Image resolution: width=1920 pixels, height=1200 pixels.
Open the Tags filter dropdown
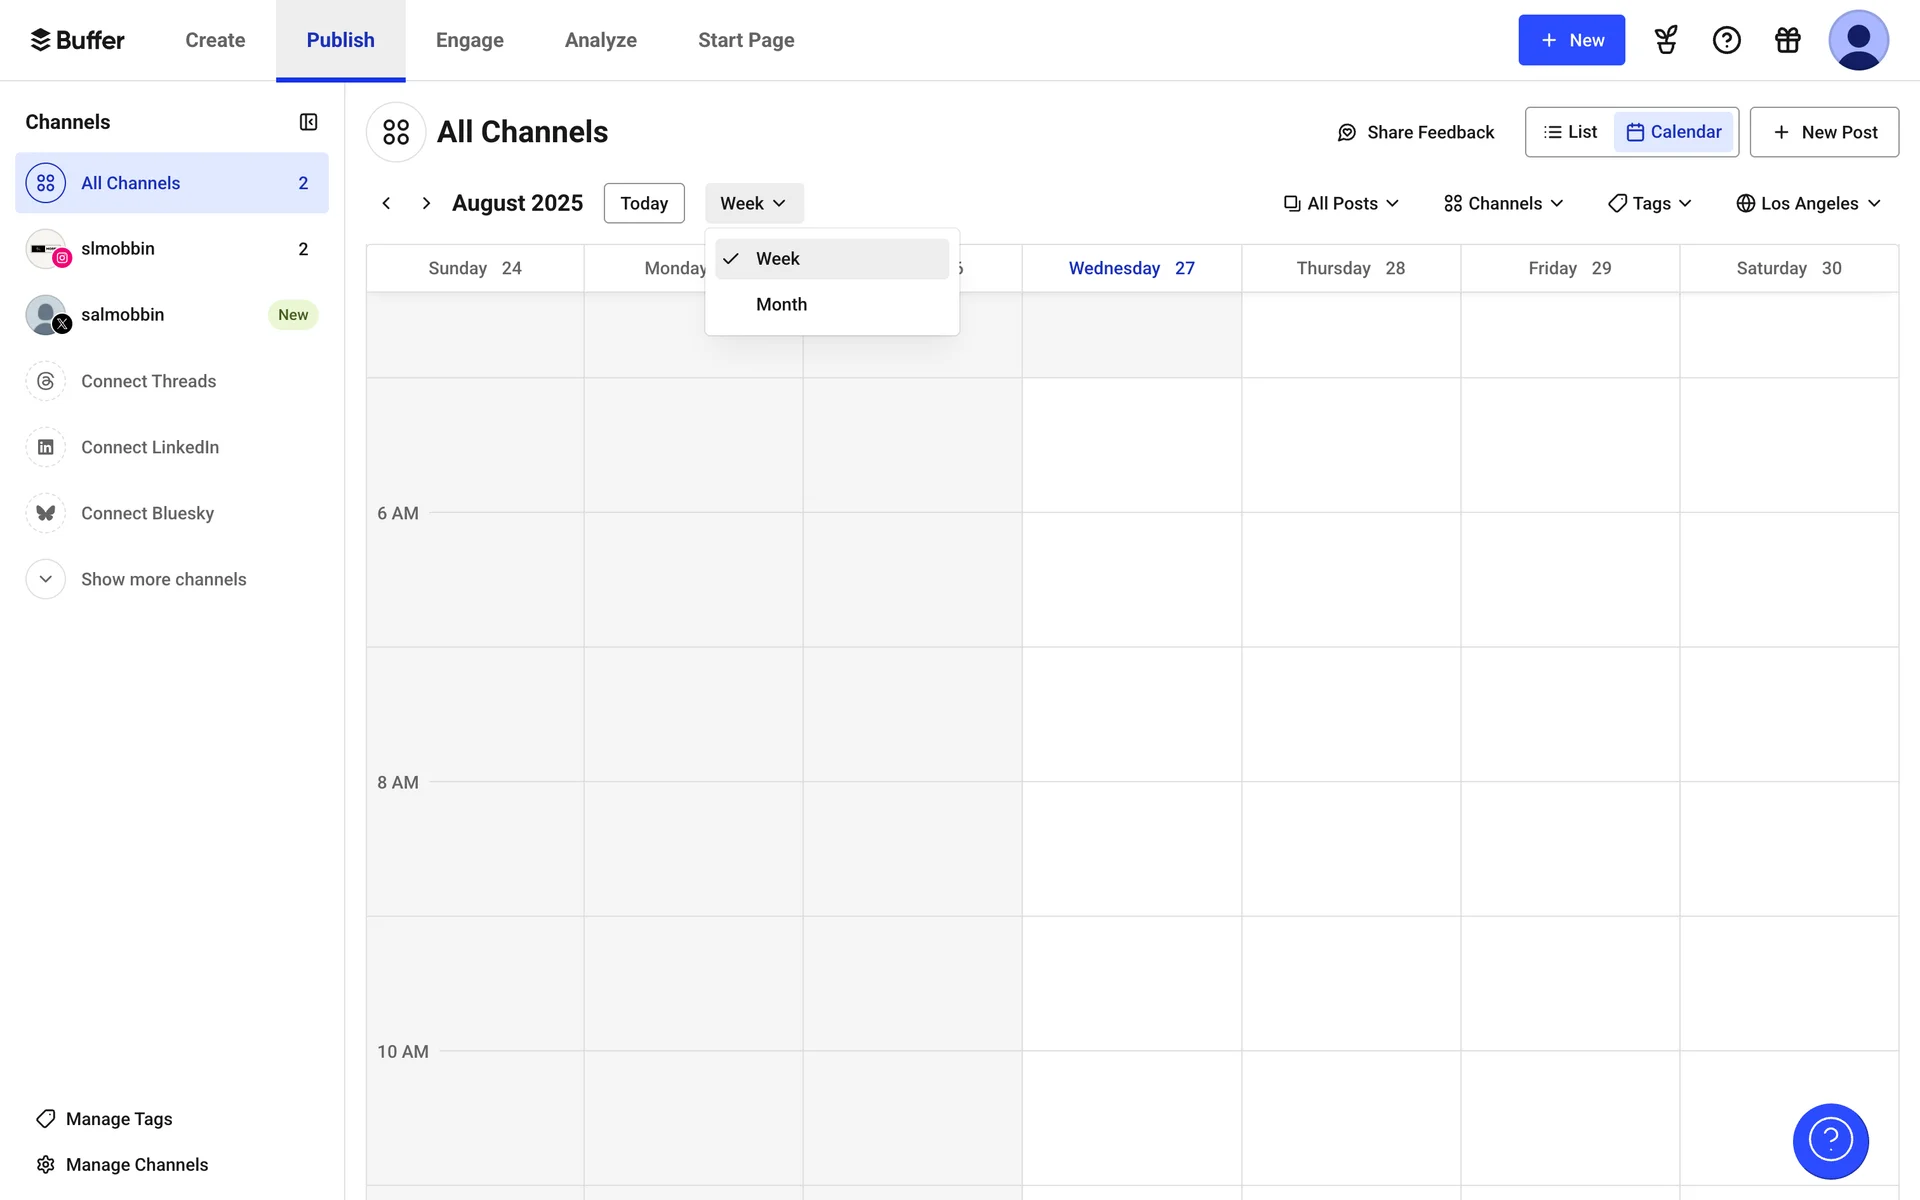point(1650,203)
